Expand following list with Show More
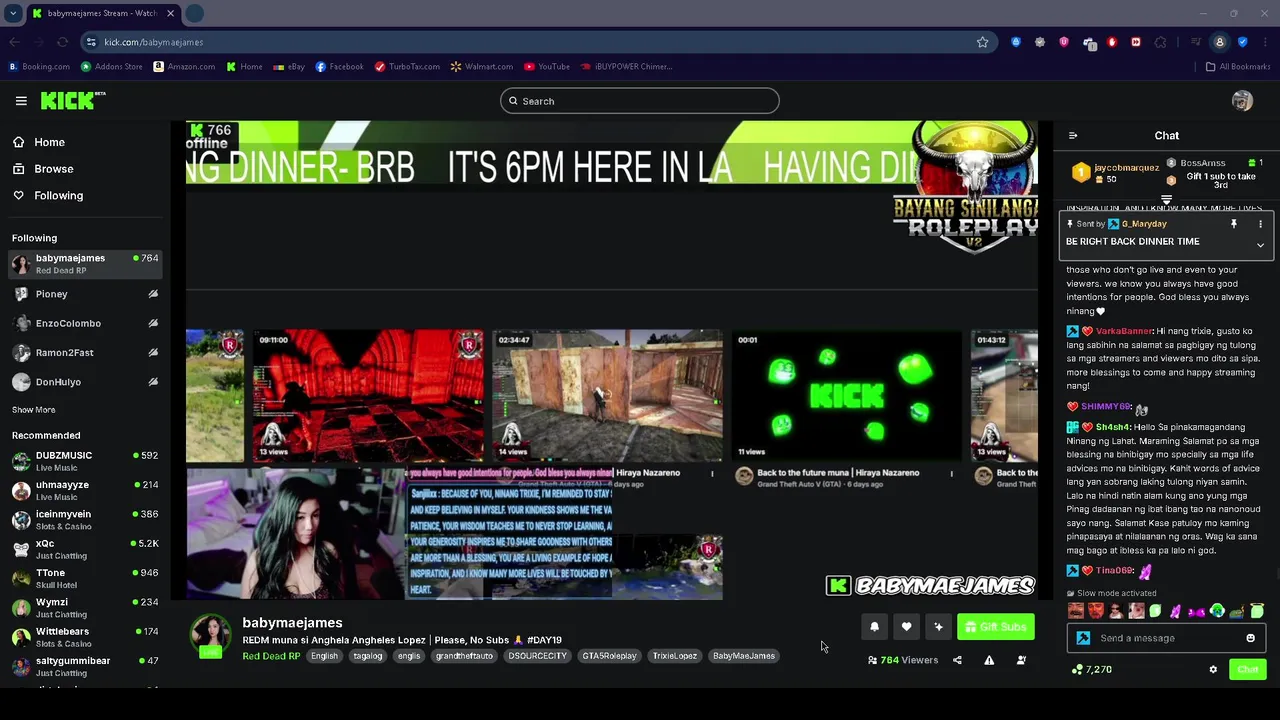The width and height of the screenshot is (1280, 720). coord(34,410)
